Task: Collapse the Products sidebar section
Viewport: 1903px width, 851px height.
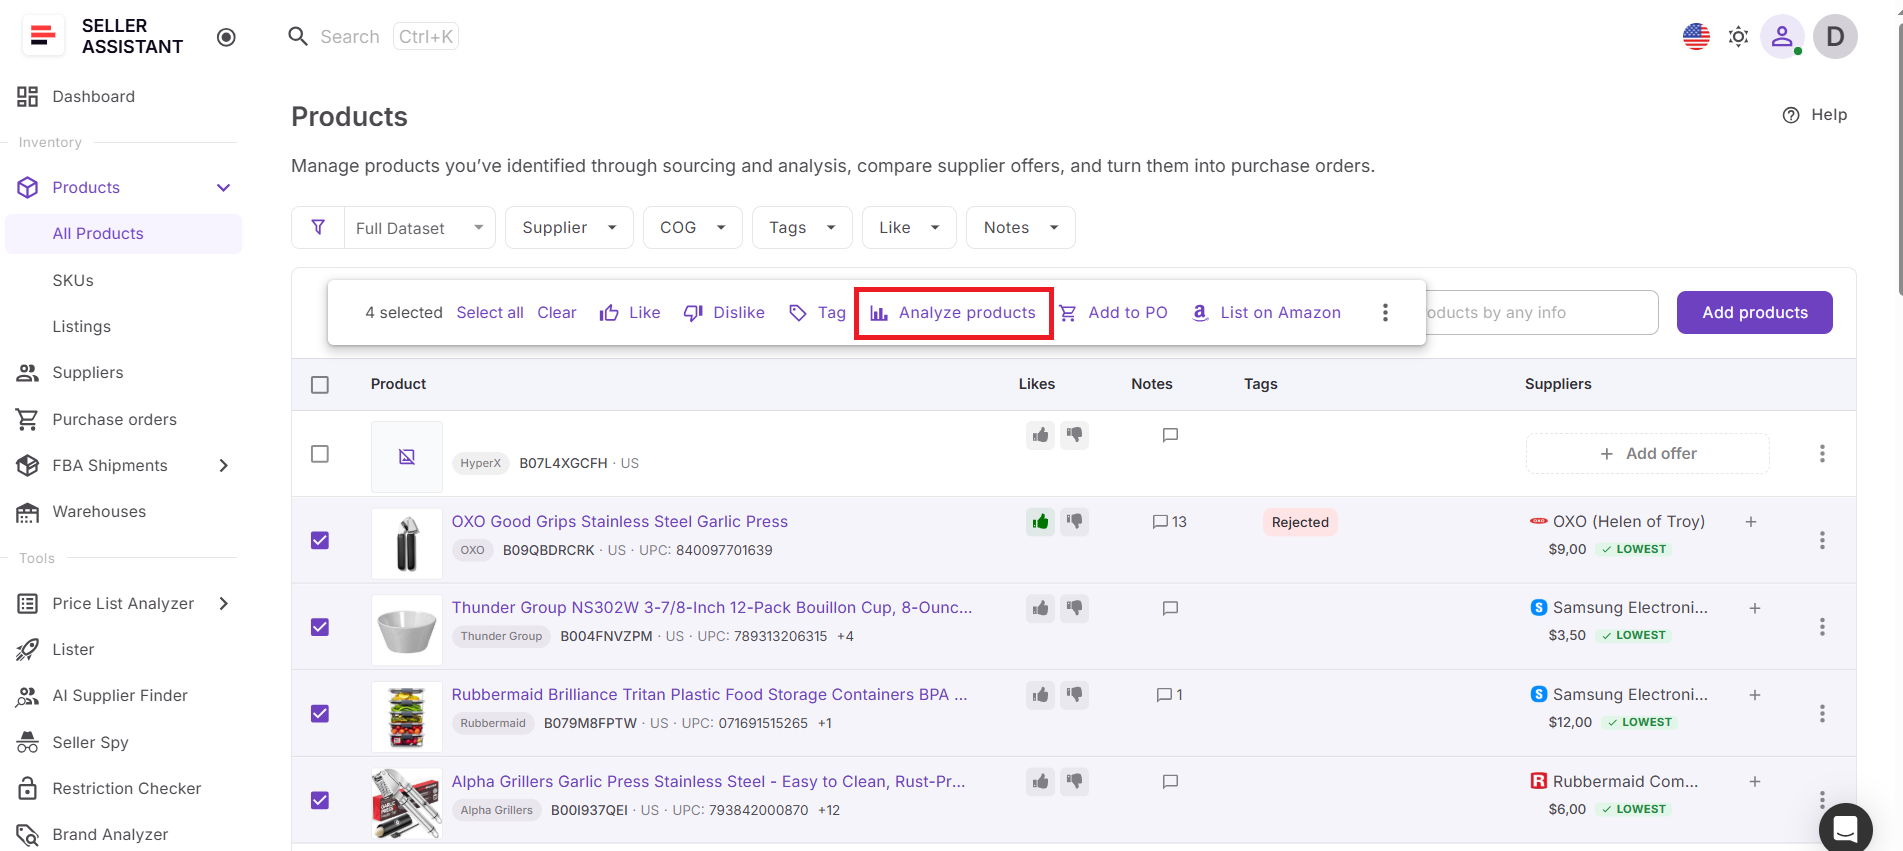Action: point(224,188)
